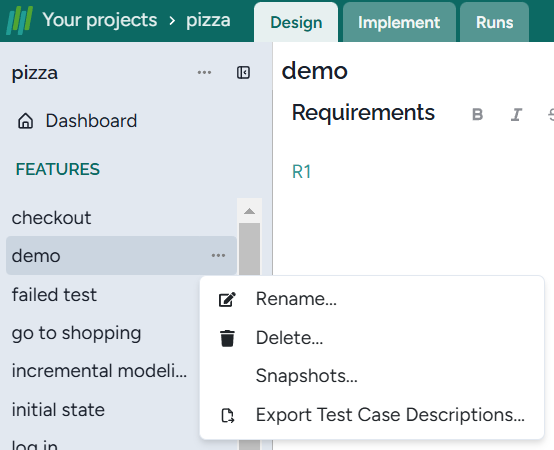The image size is (554, 450).
Task: Click the Dashboard home icon
Action: coord(25,121)
